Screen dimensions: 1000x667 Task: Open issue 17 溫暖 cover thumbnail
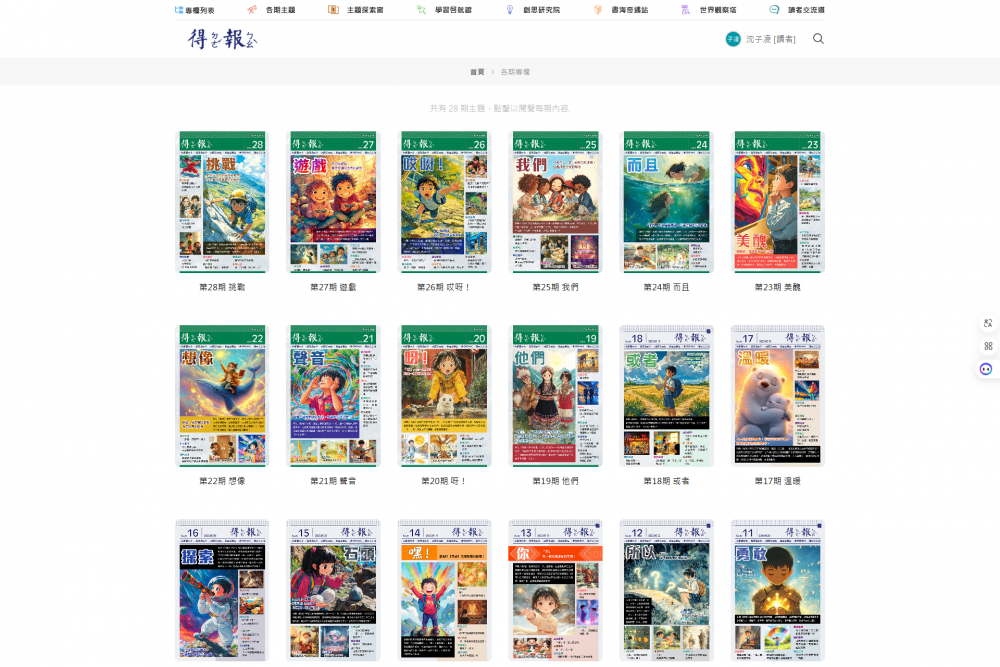(778, 396)
